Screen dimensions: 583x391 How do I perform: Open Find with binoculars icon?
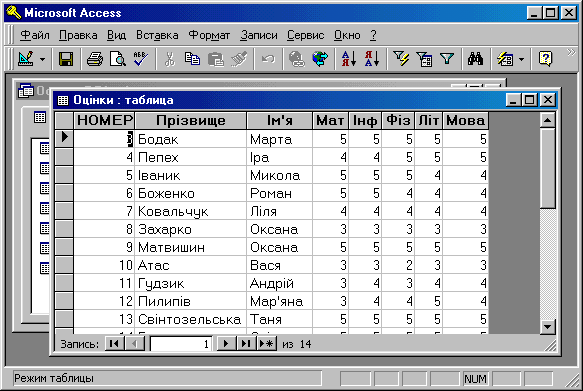(x=476, y=59)
